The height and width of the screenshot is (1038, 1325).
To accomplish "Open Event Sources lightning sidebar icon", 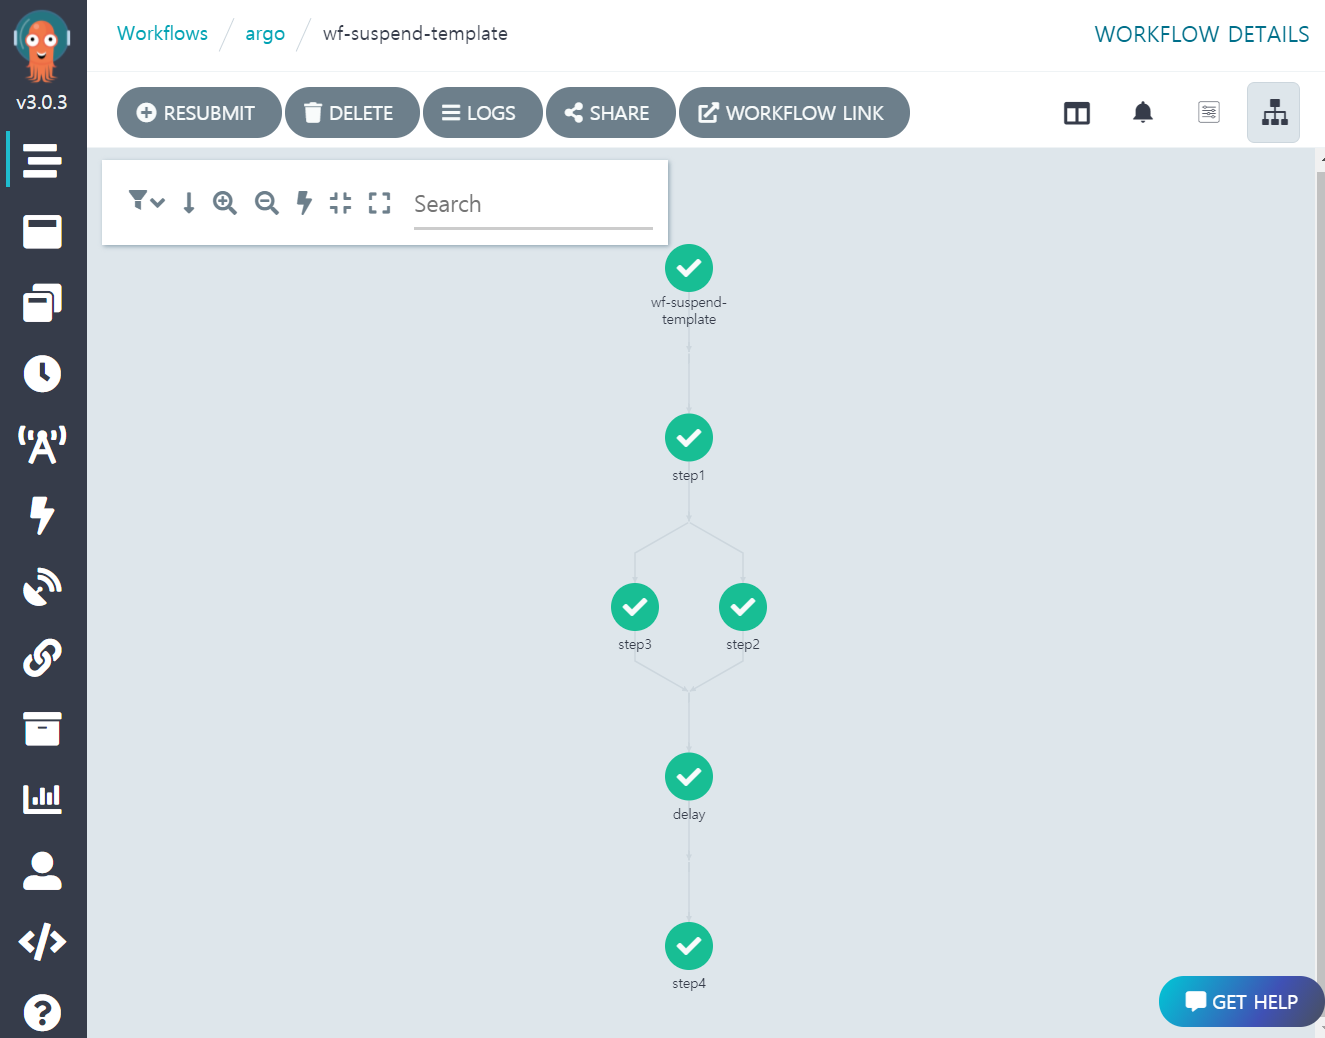I will tap(42, 515).
